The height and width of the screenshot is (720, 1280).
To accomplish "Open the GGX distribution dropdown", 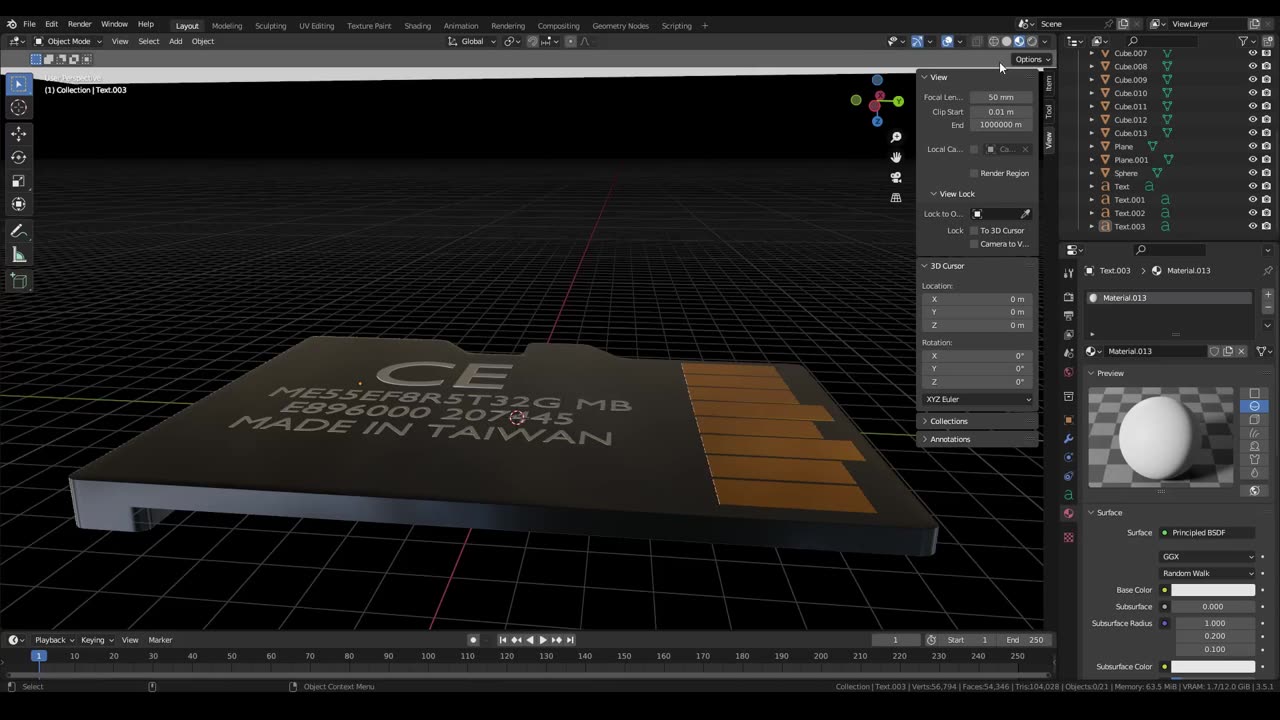I will click(x=1207, y=557).
